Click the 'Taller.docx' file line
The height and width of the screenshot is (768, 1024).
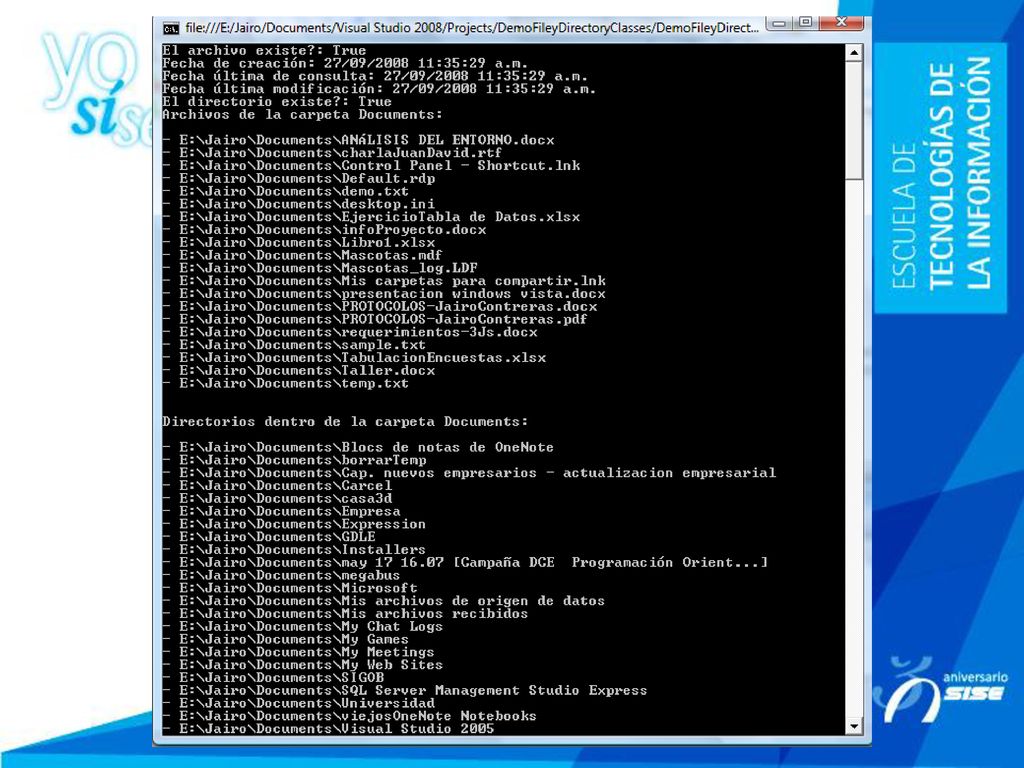click(299, 370)
